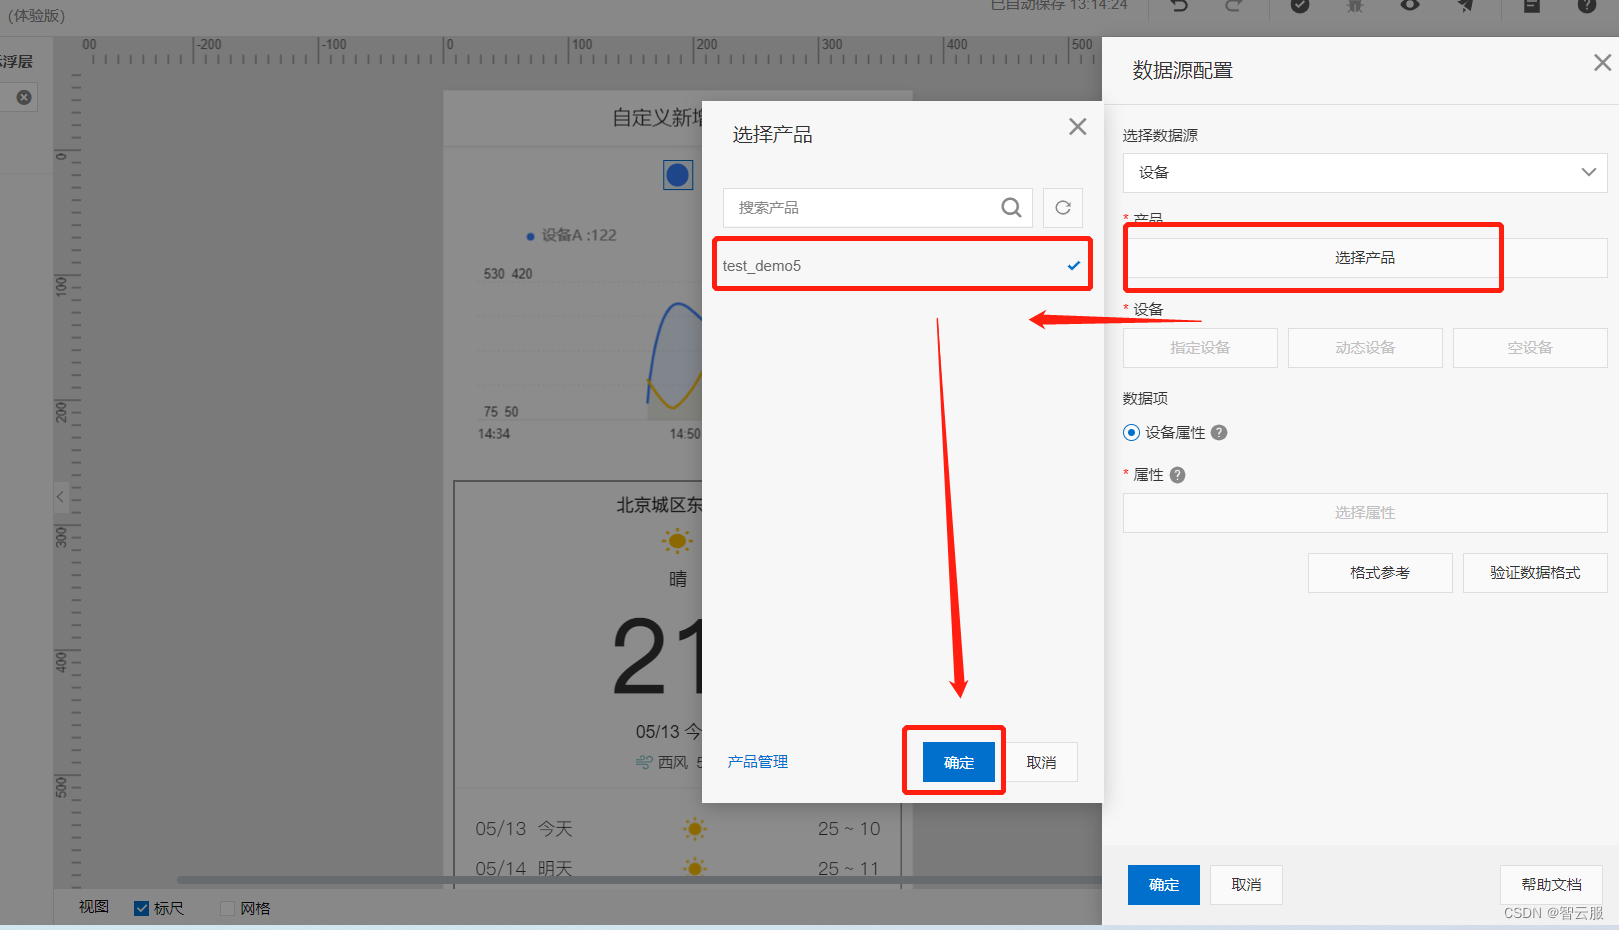Choose the 指定设备 option
Screen dimensions: 1619x930
(1200, 348)
